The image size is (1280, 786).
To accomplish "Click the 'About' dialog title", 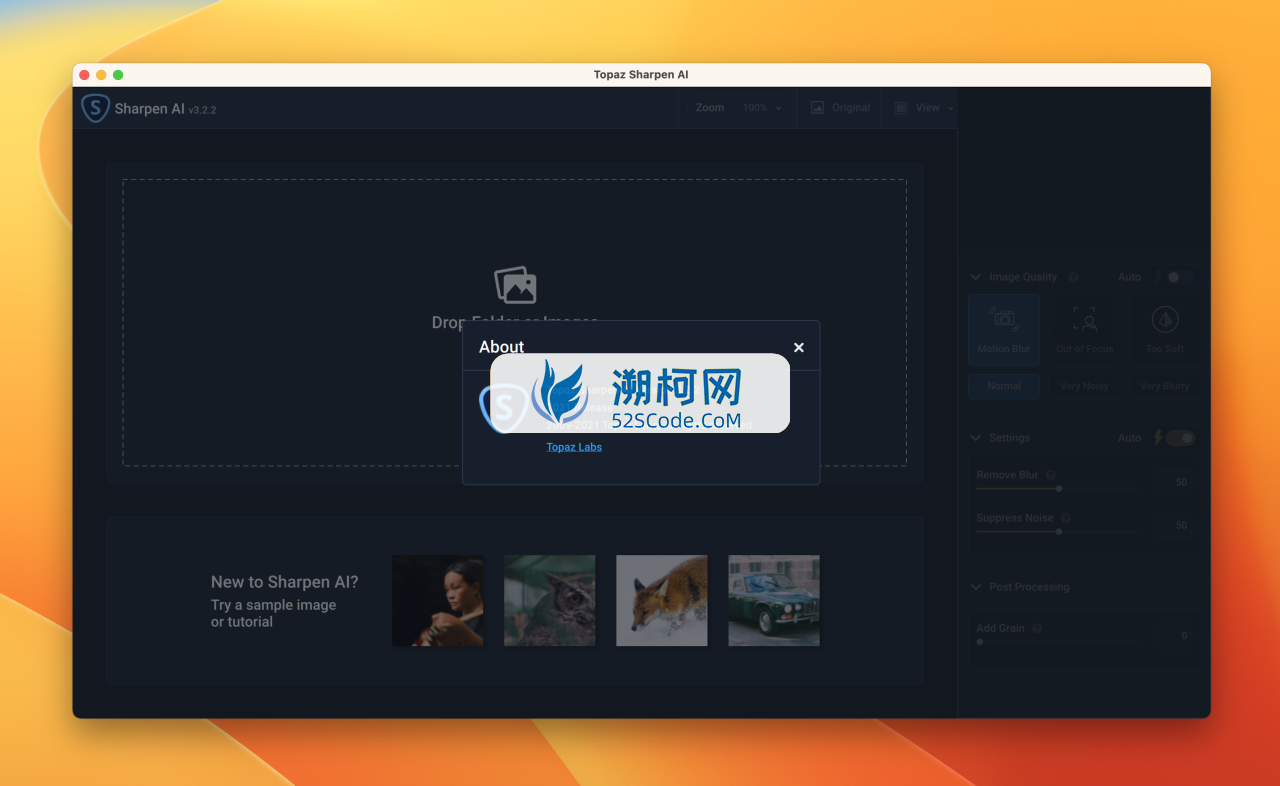I will click(501, 347).
